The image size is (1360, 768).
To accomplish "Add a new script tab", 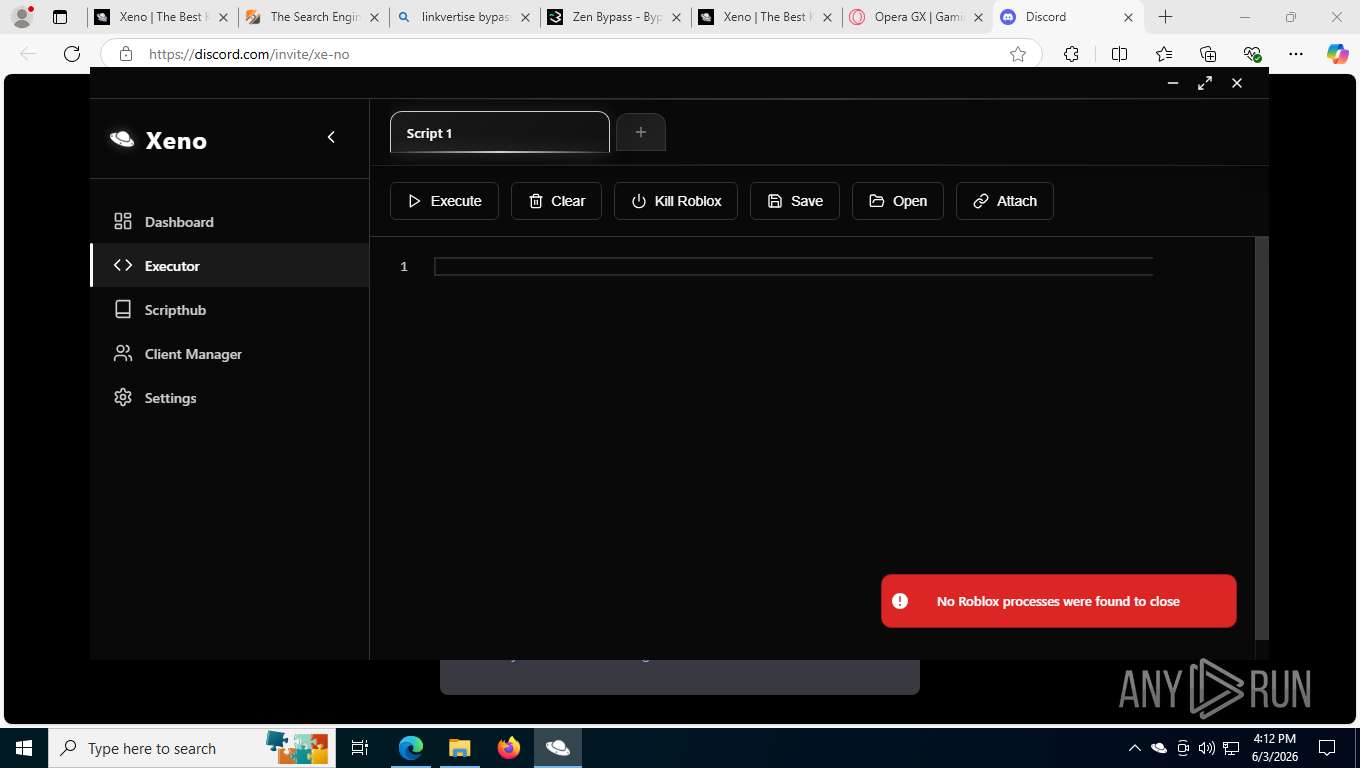I will [x=641, y=132].
